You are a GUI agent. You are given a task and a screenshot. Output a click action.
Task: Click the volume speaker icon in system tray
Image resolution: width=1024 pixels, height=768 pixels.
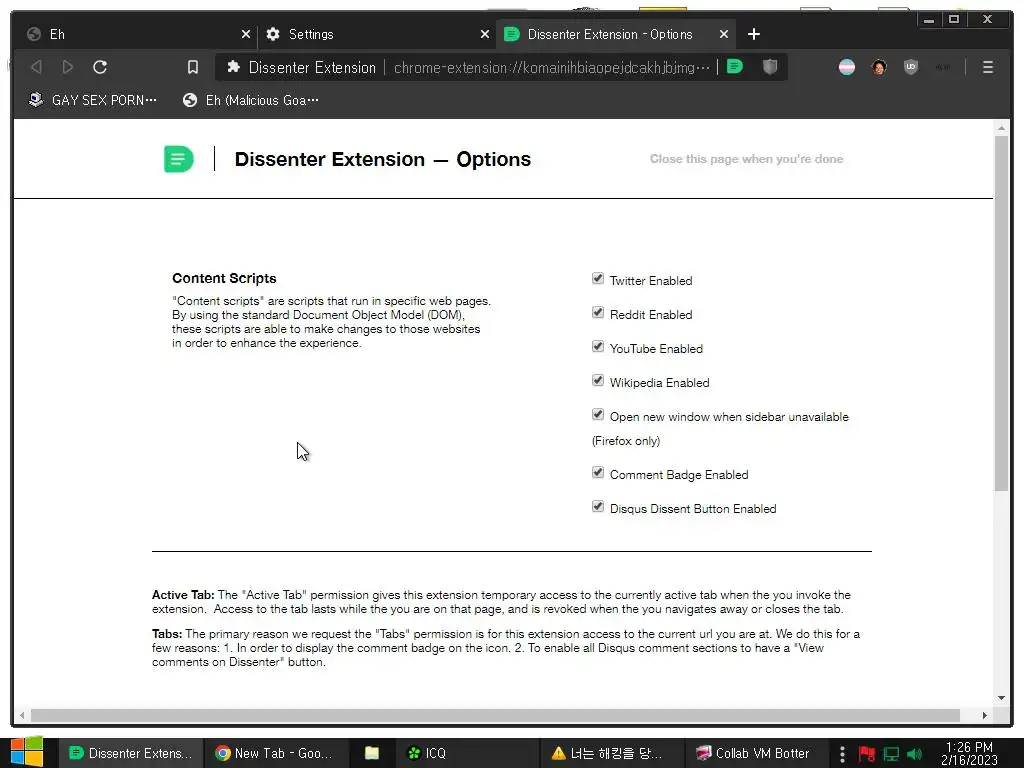point(915,754)
